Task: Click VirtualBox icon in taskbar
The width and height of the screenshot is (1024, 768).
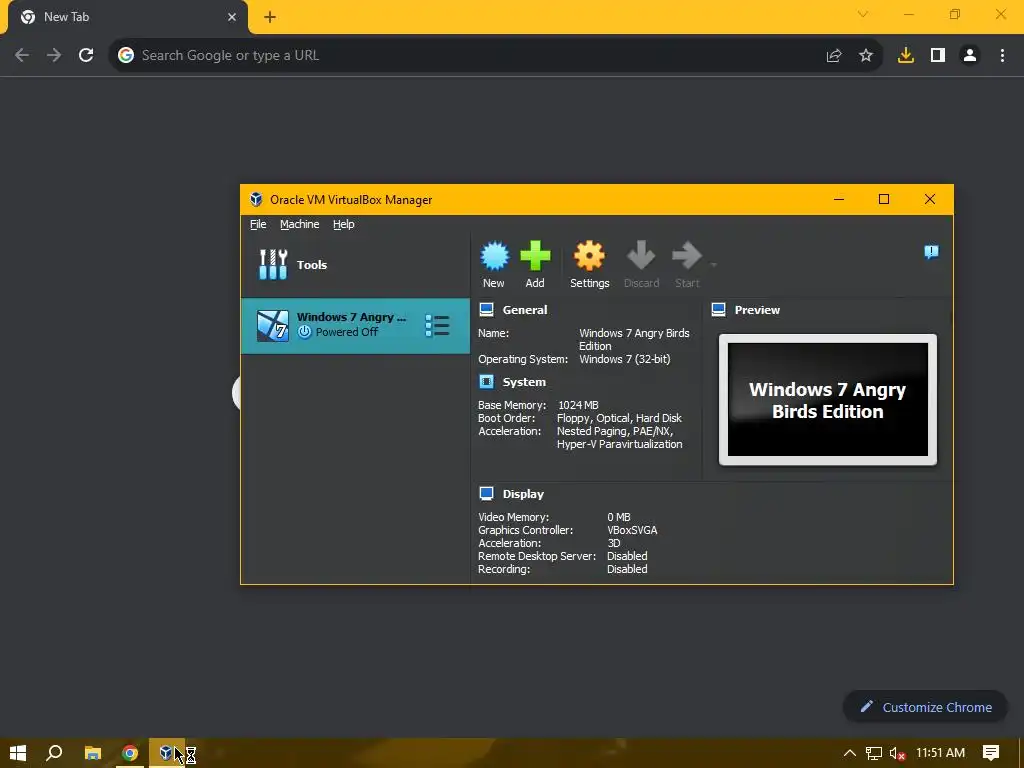Action: [x=167, y=753]
